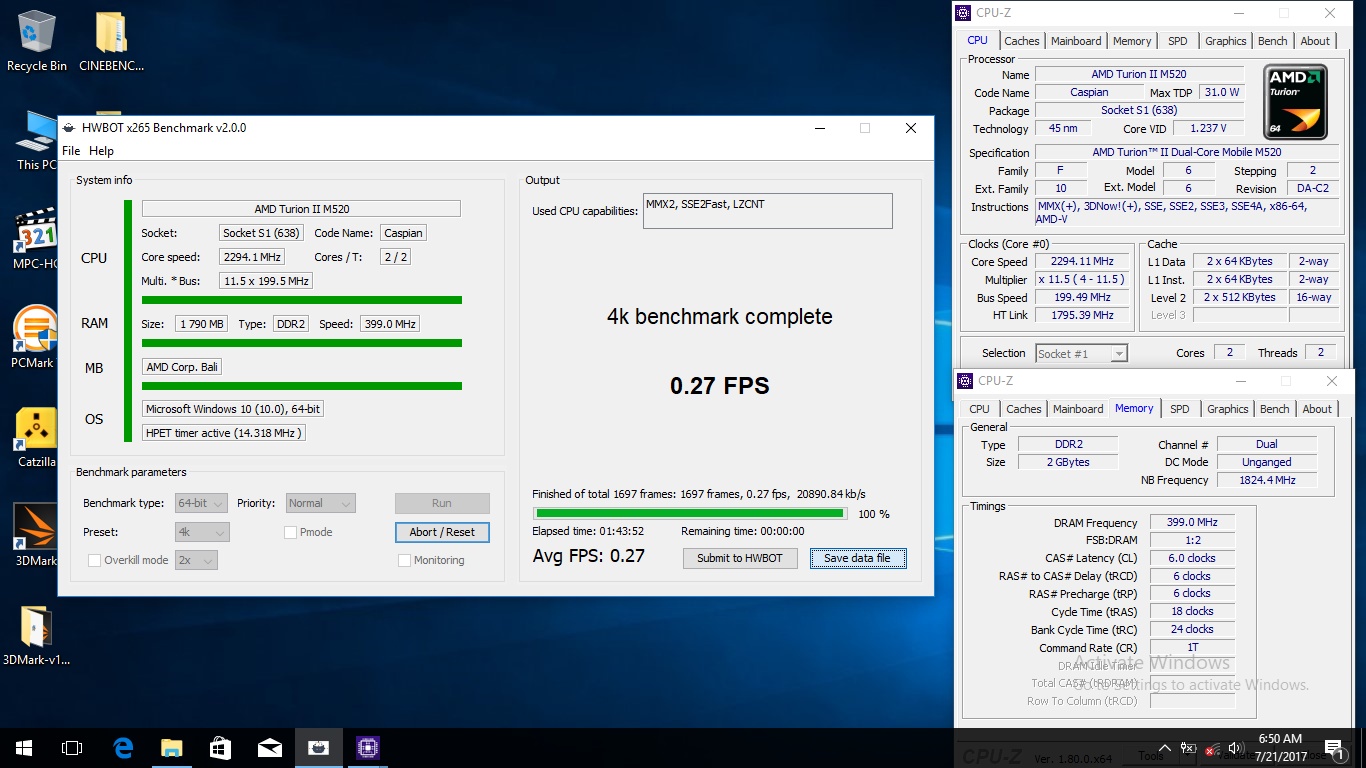Click the greyed-out Run button
The height and width of the screenshot is (768, 1366).
point(442,503)
